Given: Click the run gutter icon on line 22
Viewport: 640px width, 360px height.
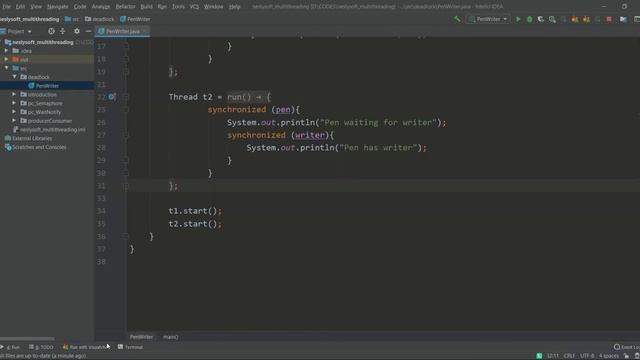Looking at the screenshot, I should click(111, 97).
